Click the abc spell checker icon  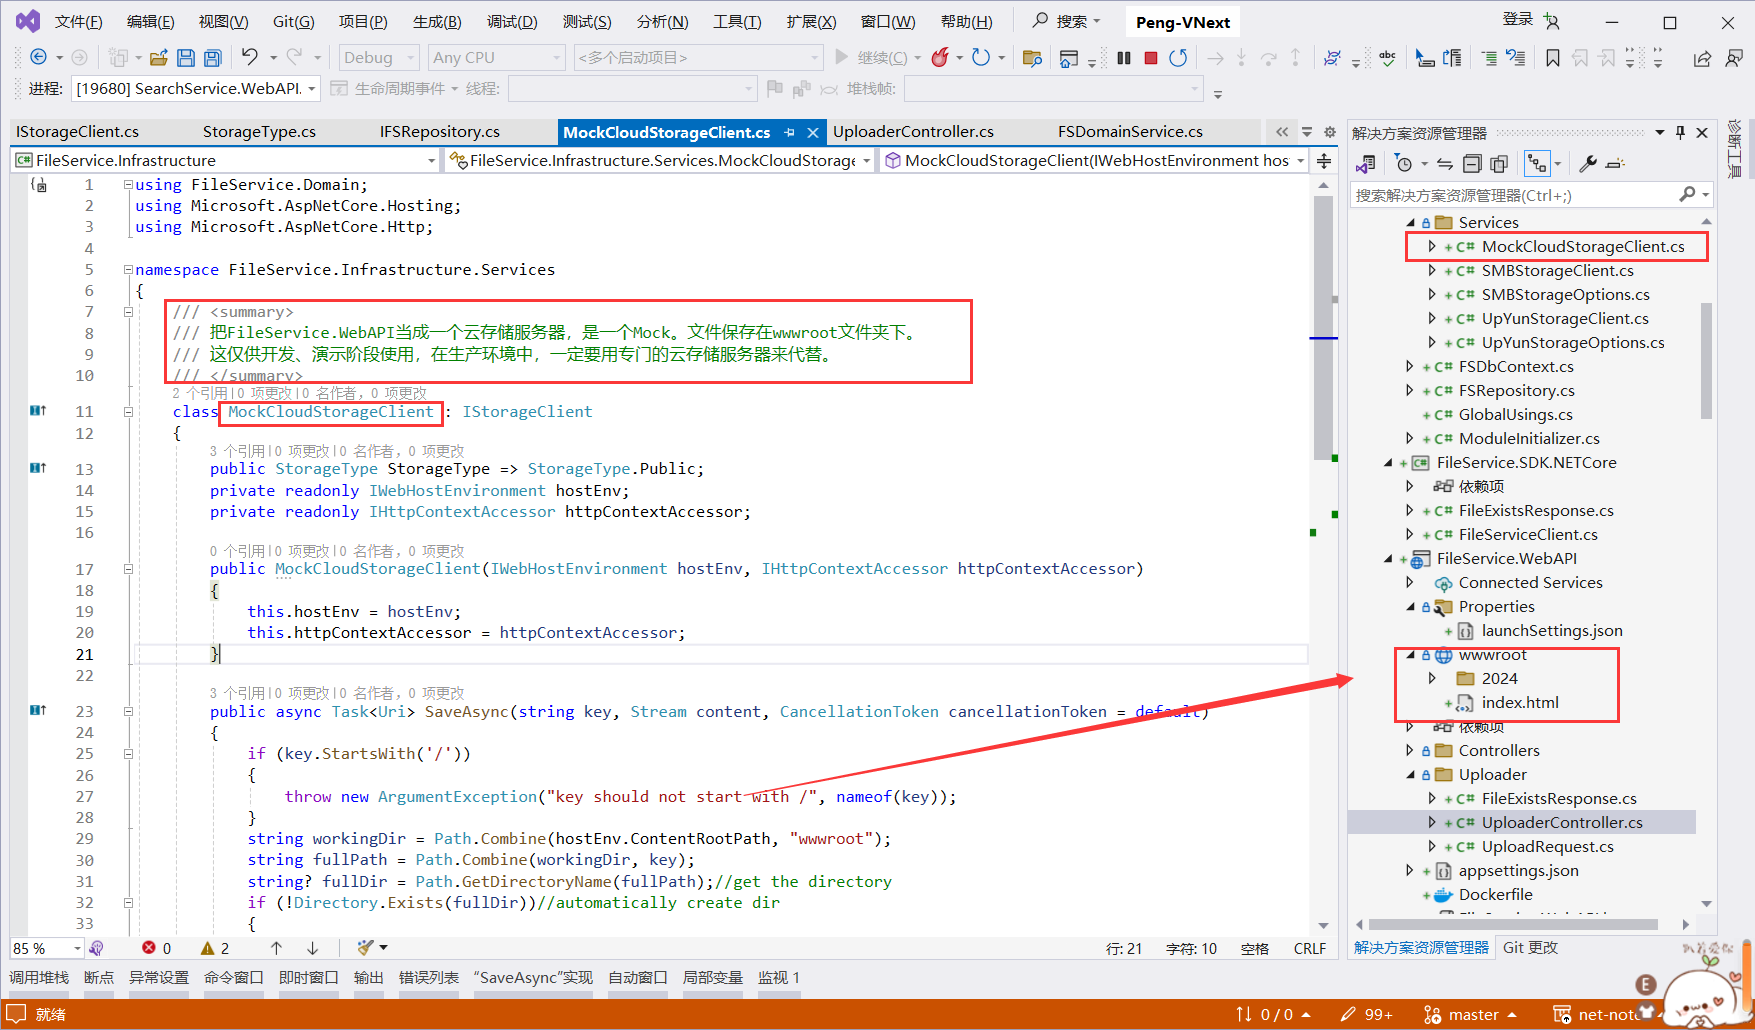1387,58
